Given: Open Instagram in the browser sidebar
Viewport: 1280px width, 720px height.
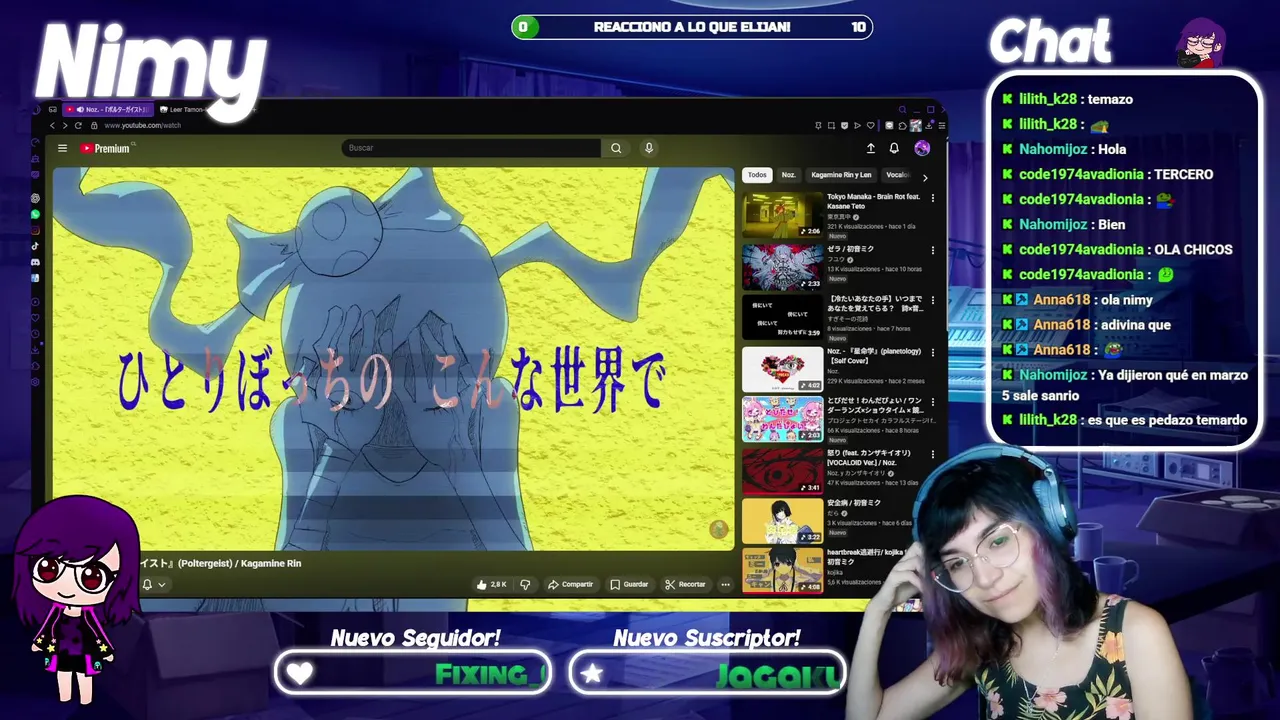Looking at the screenshot, I should coord(35,230).
